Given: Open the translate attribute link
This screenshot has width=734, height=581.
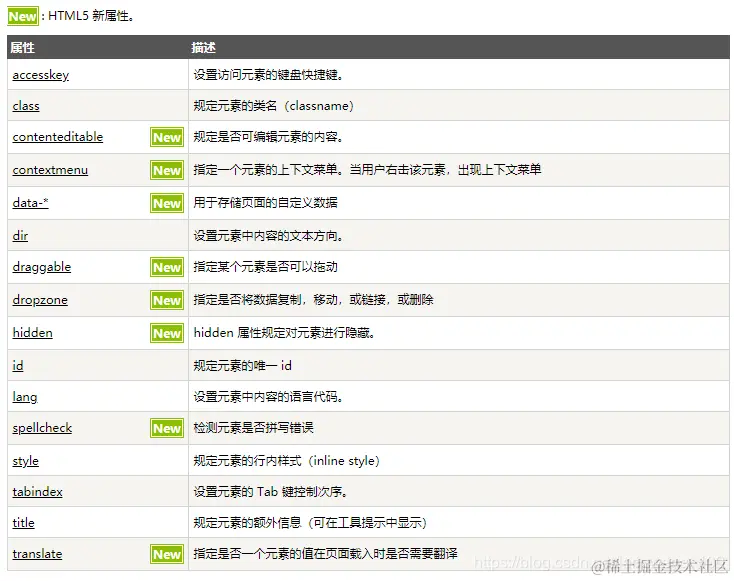Looking at the screenshot, I should tap(37, 554).
